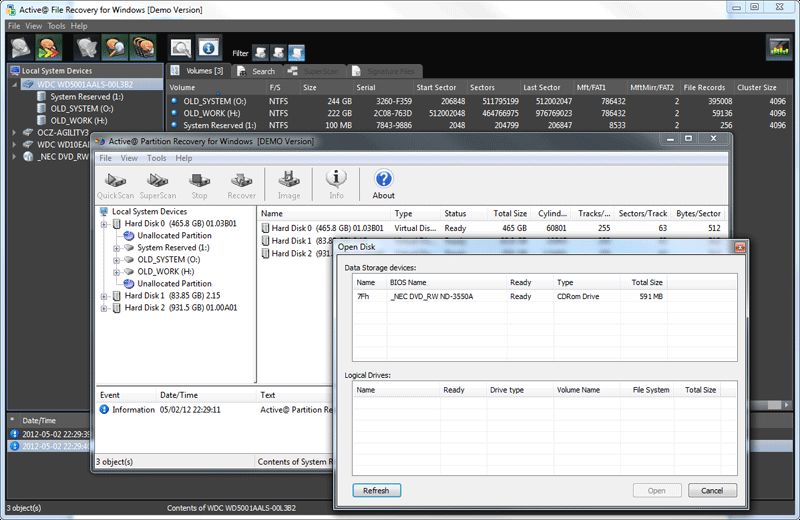The height and width of the screenshot is (520, 800).
Task: Collapse the Hard Disk 0 tree node
Action: pyautogui.click(x=104, y=224)
